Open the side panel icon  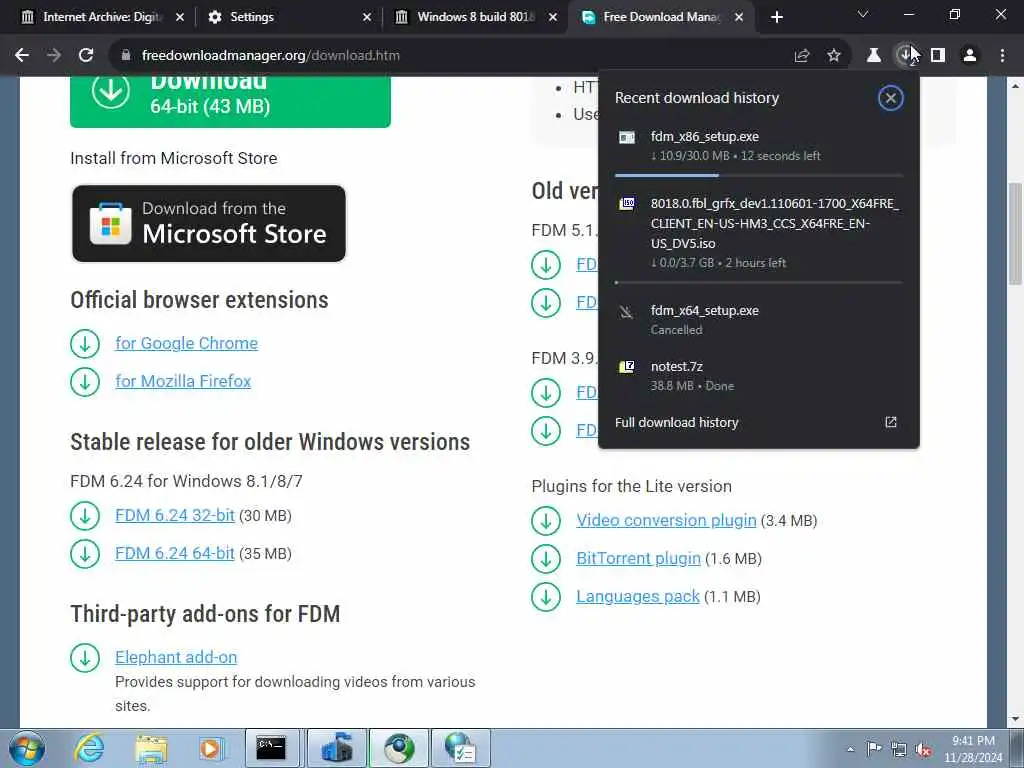pos(938,56)
